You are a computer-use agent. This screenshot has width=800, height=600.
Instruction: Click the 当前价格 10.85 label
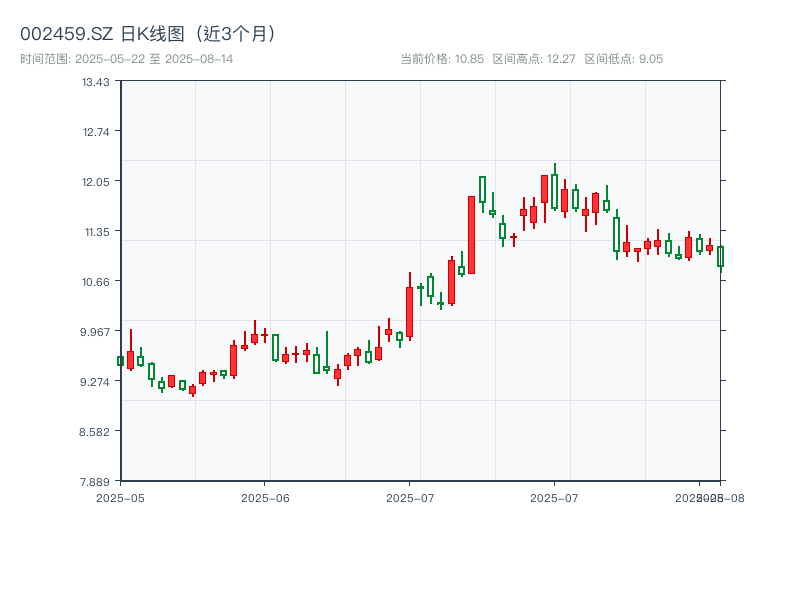pyautogui.click(x=441, y=59)
